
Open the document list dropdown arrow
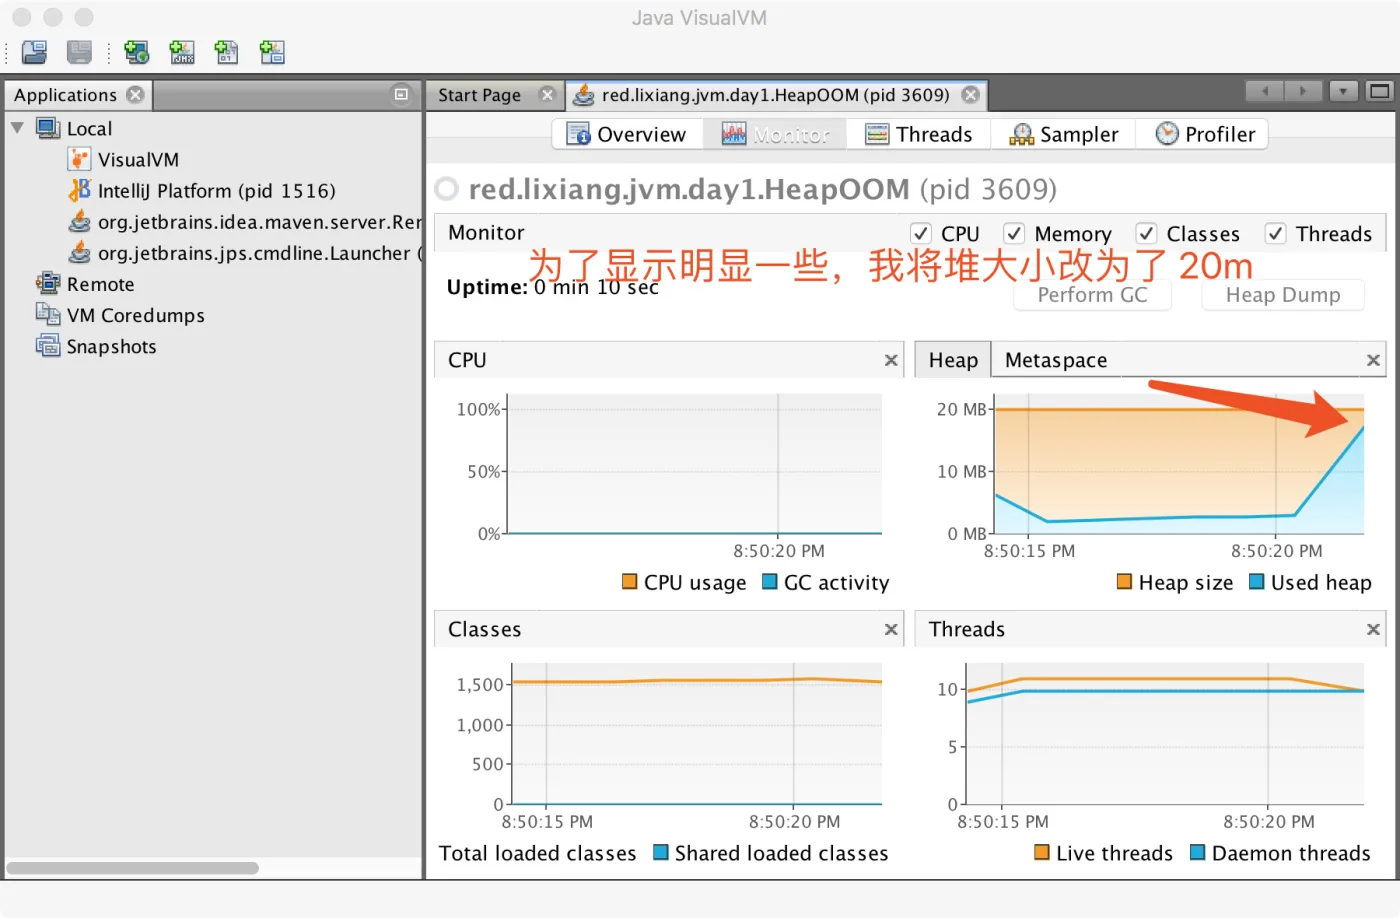point(1343,91)
